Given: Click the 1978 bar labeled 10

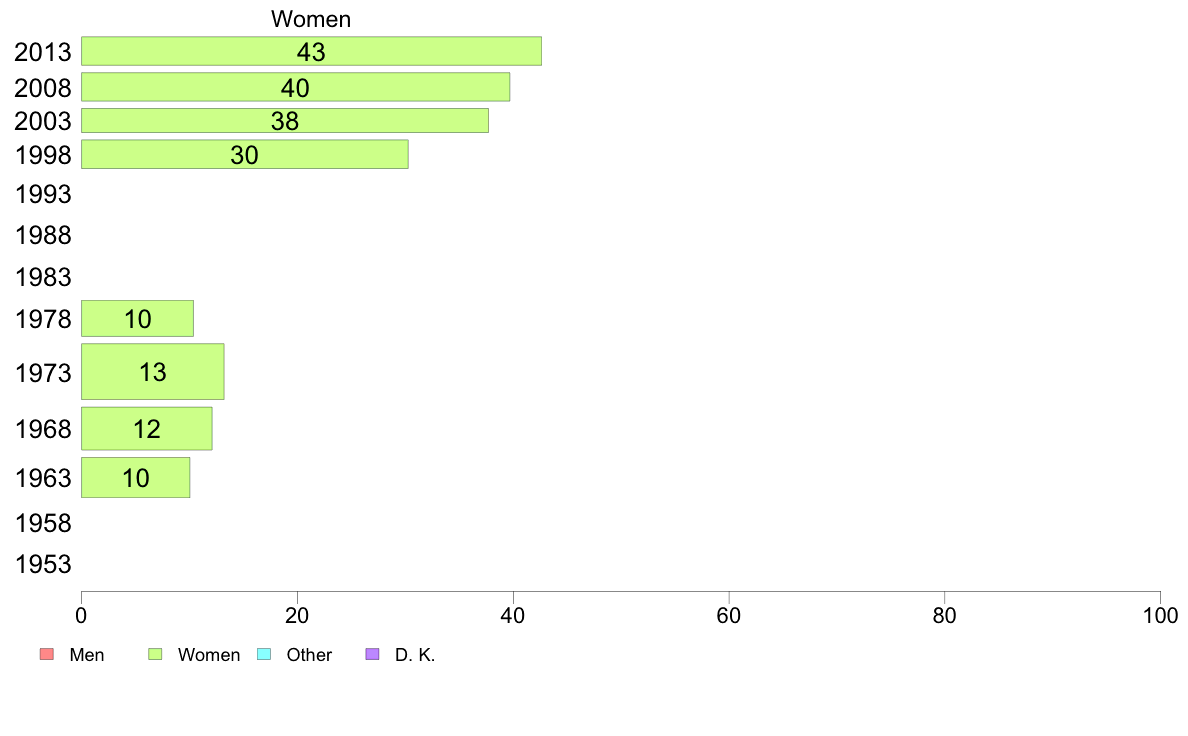Looking at the screenshot, I should [137, 318].
